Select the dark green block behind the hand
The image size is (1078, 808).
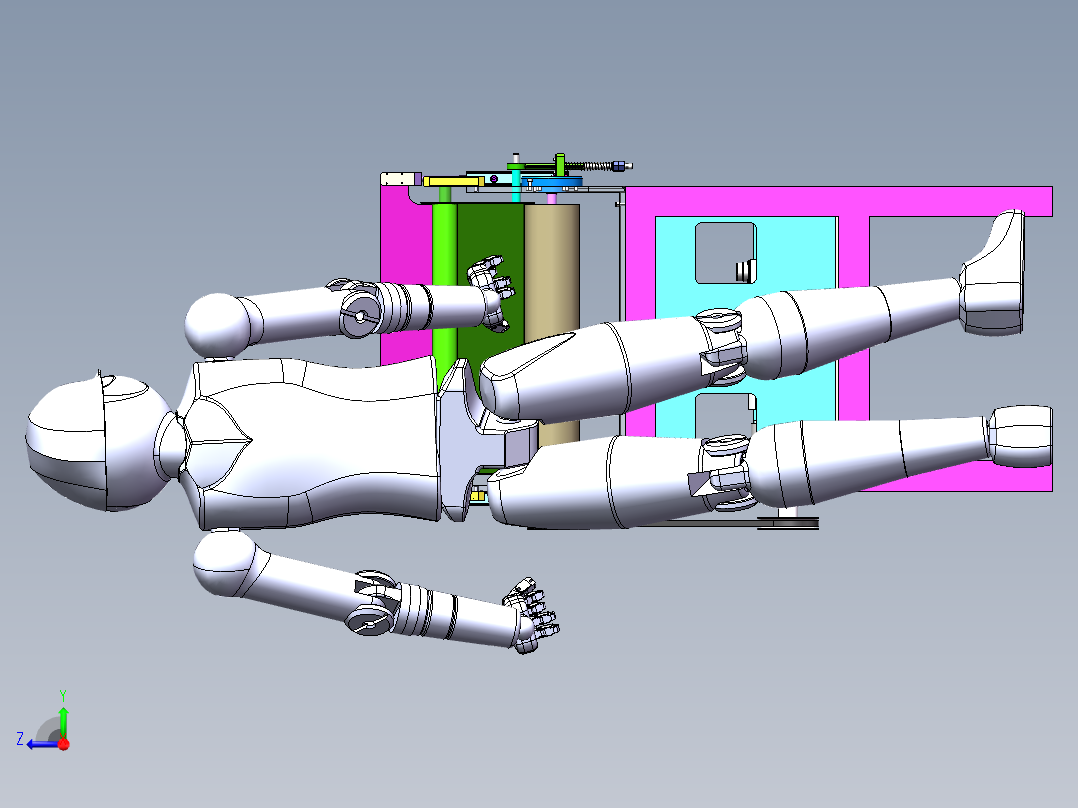490,234
